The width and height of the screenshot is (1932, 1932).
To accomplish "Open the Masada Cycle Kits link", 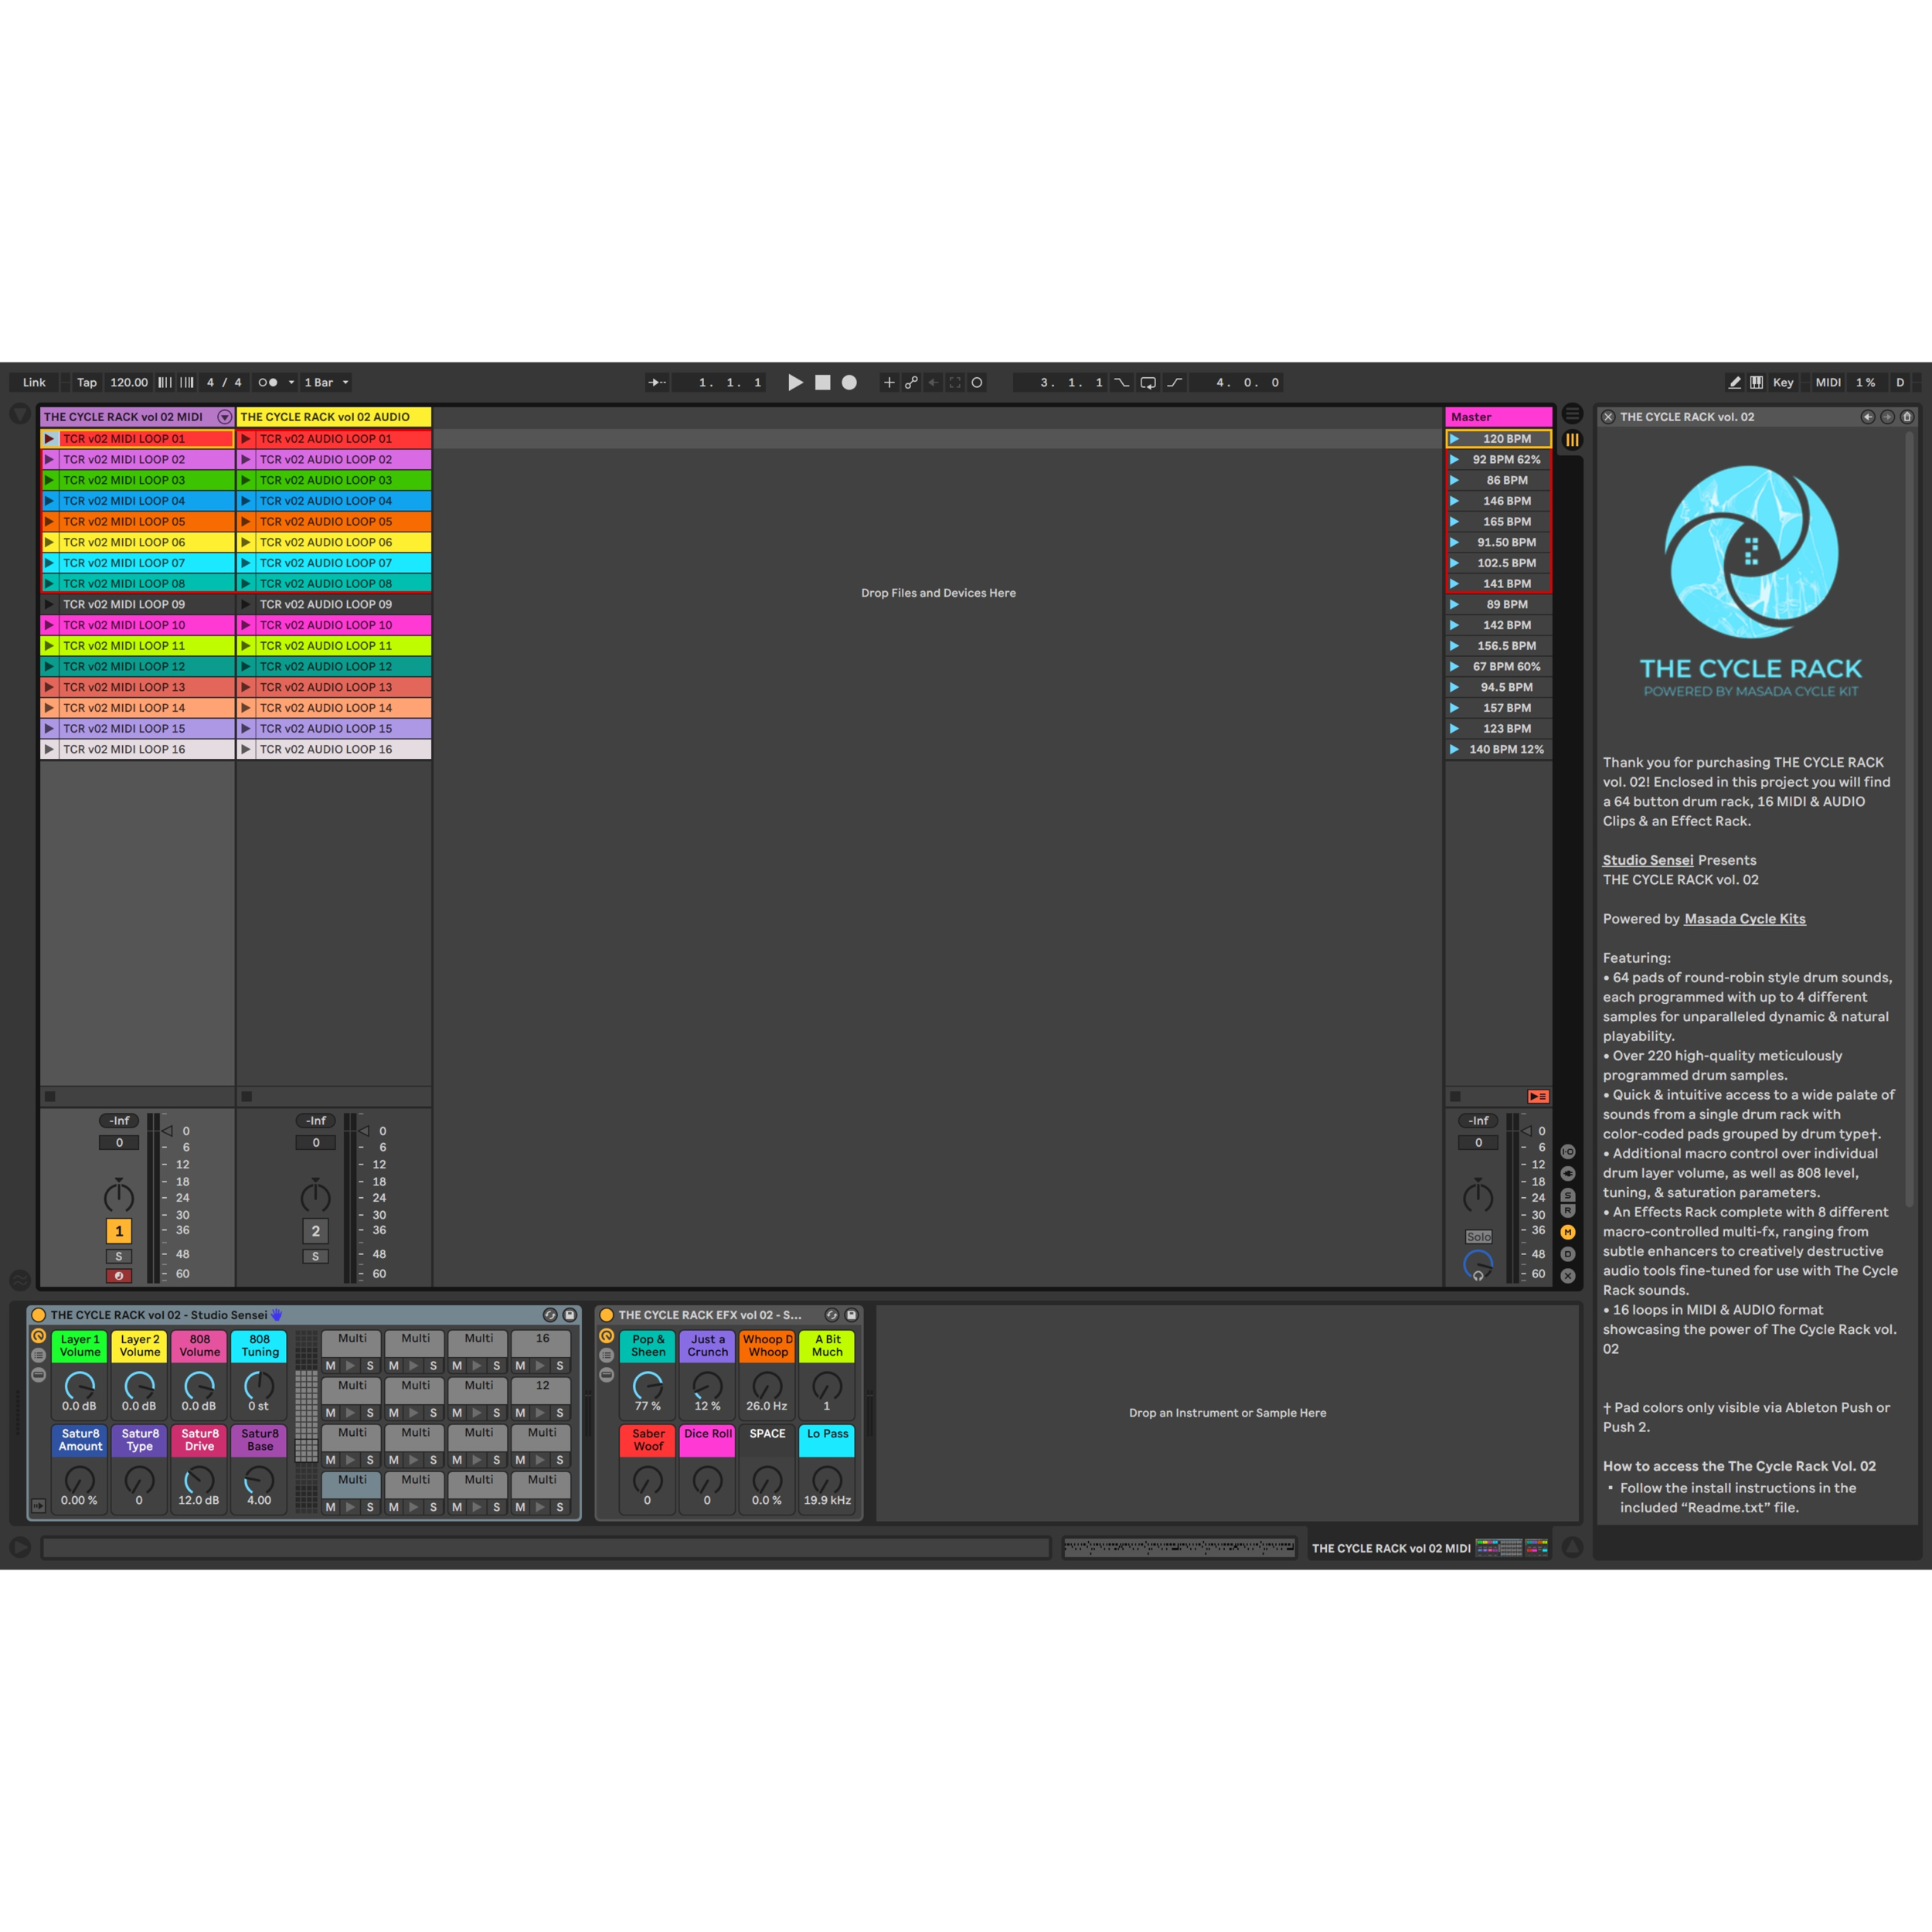I will [1745, 919].
